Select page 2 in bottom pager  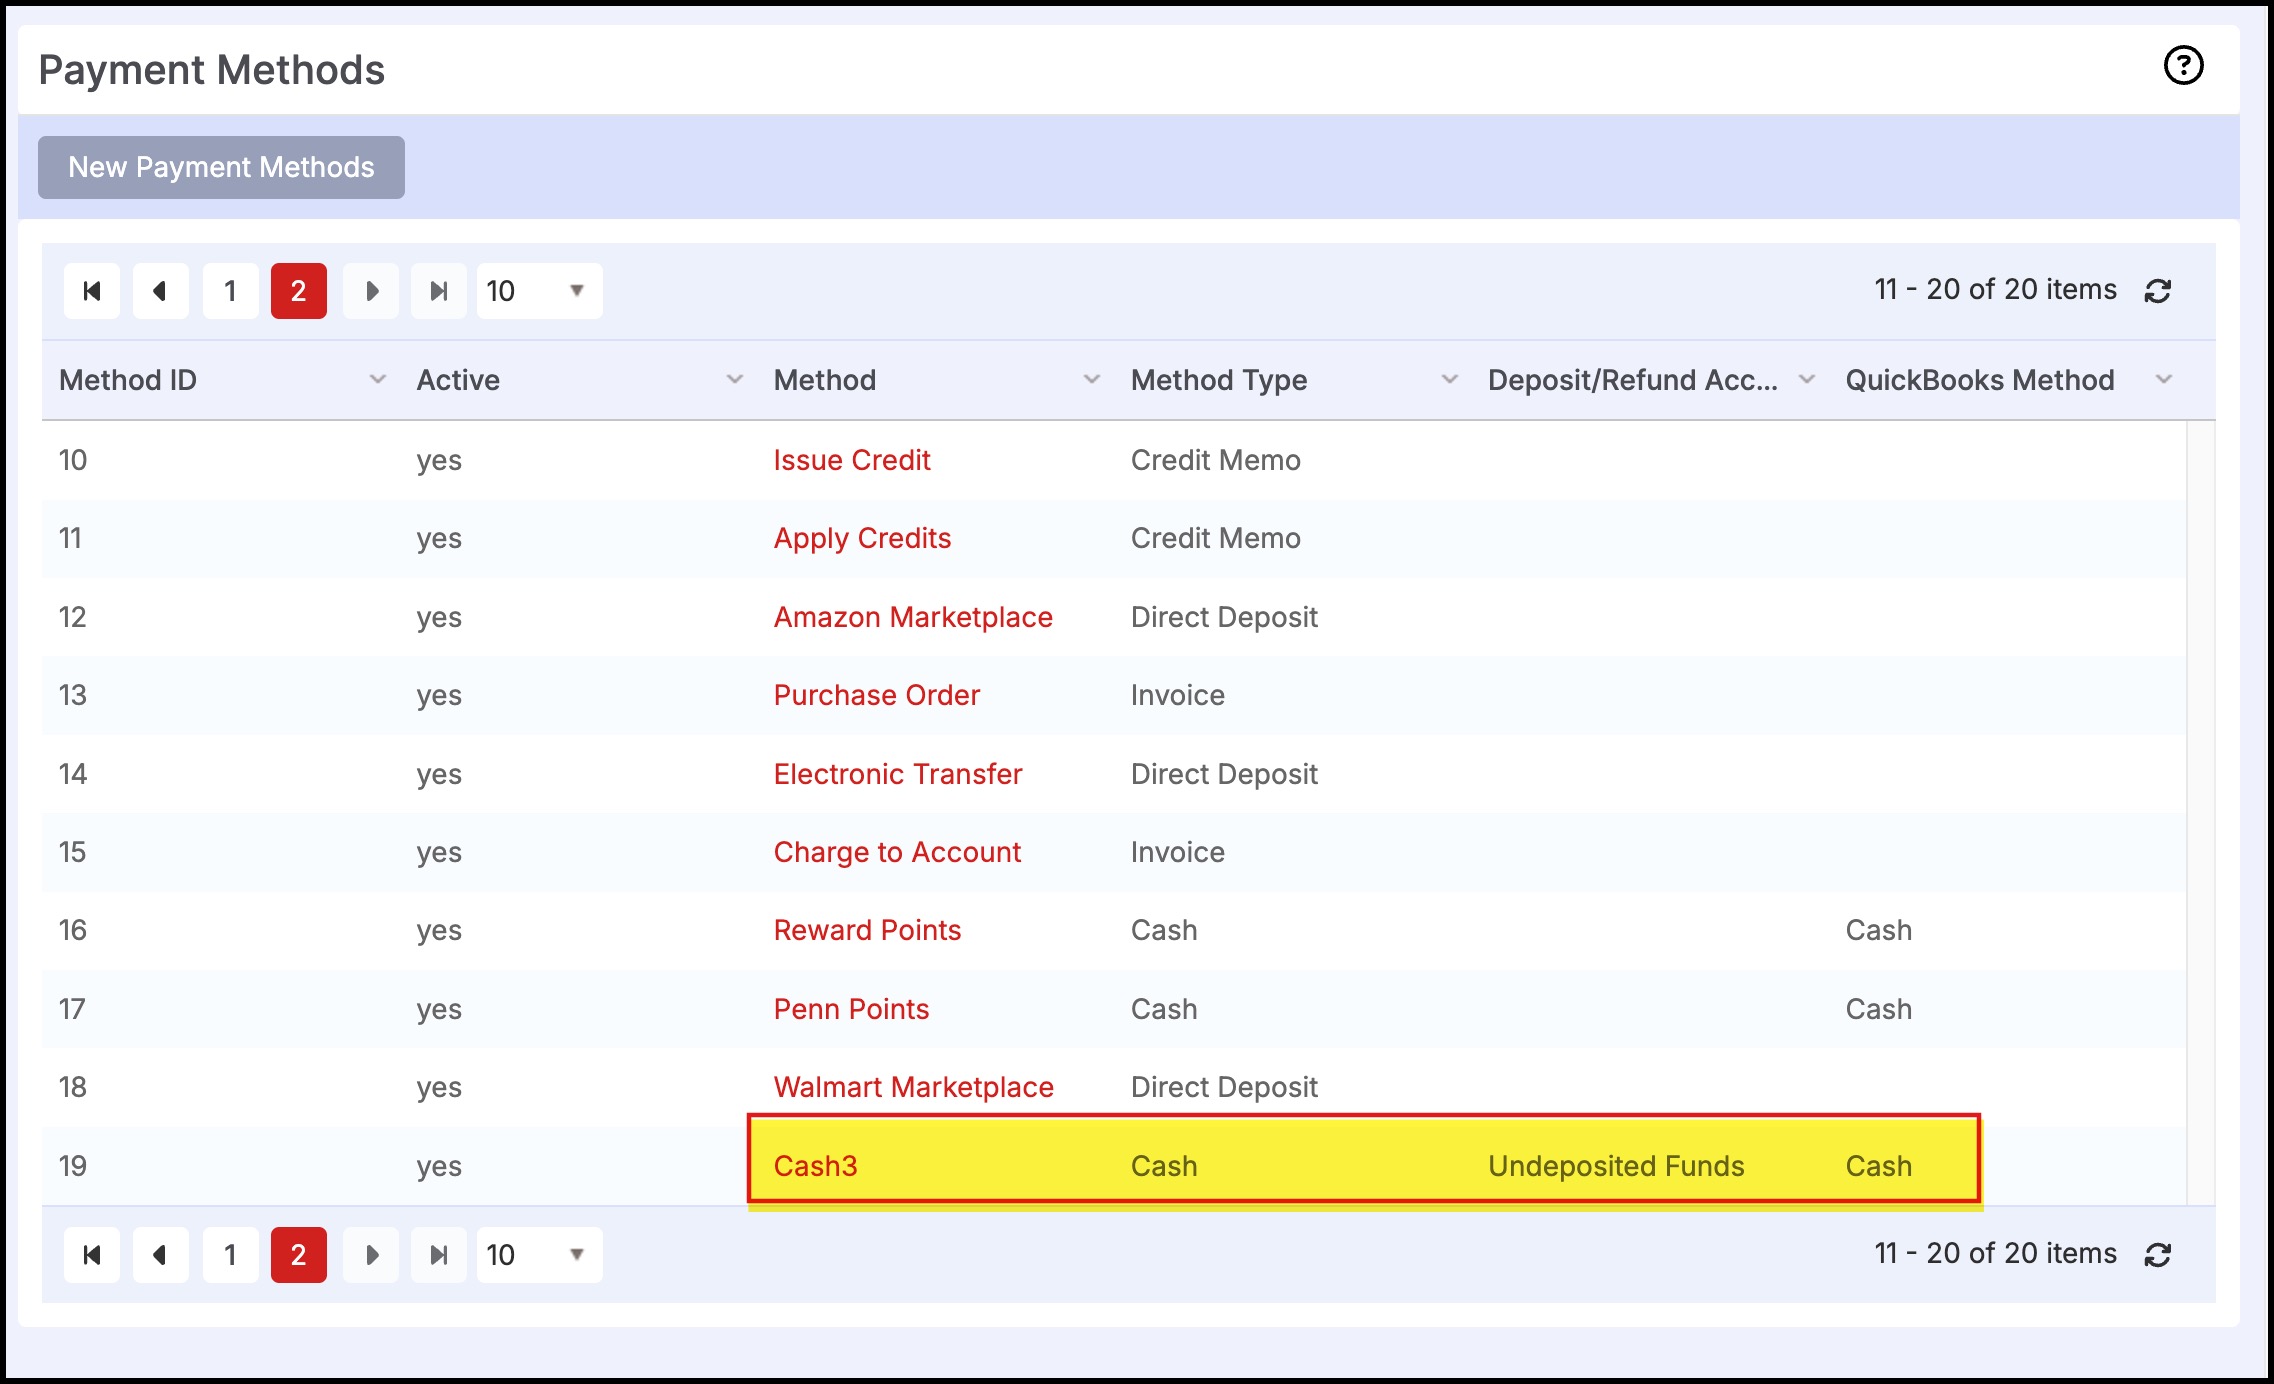[298, 1255]
